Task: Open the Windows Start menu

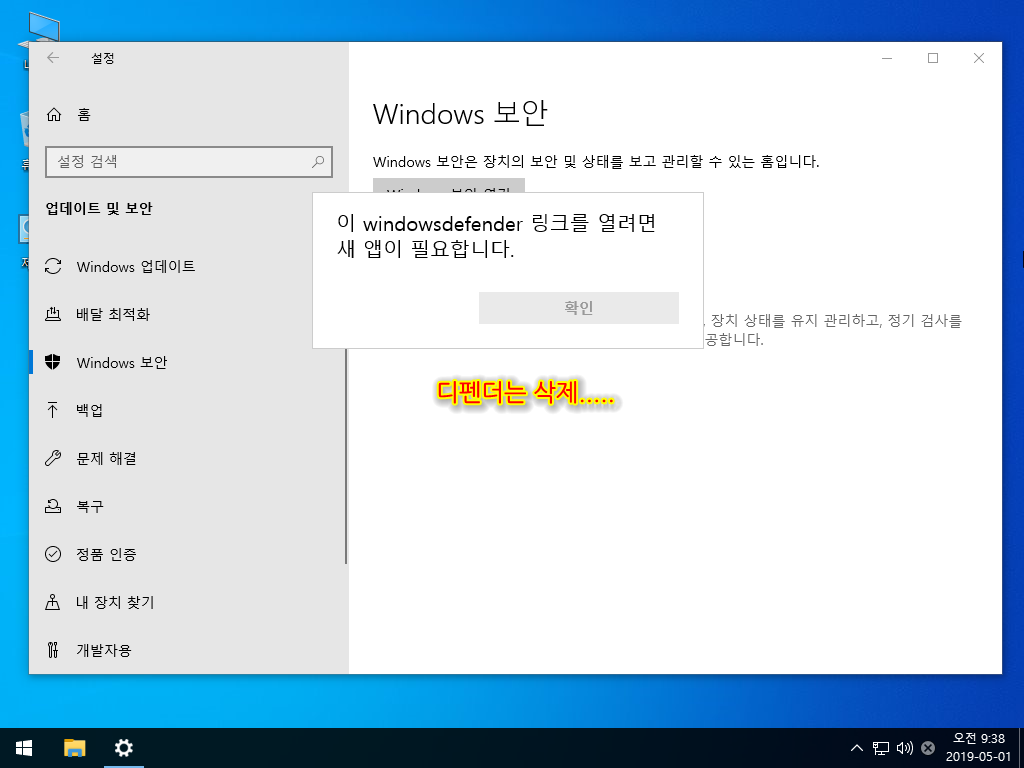Action: (x=24, y=748)
